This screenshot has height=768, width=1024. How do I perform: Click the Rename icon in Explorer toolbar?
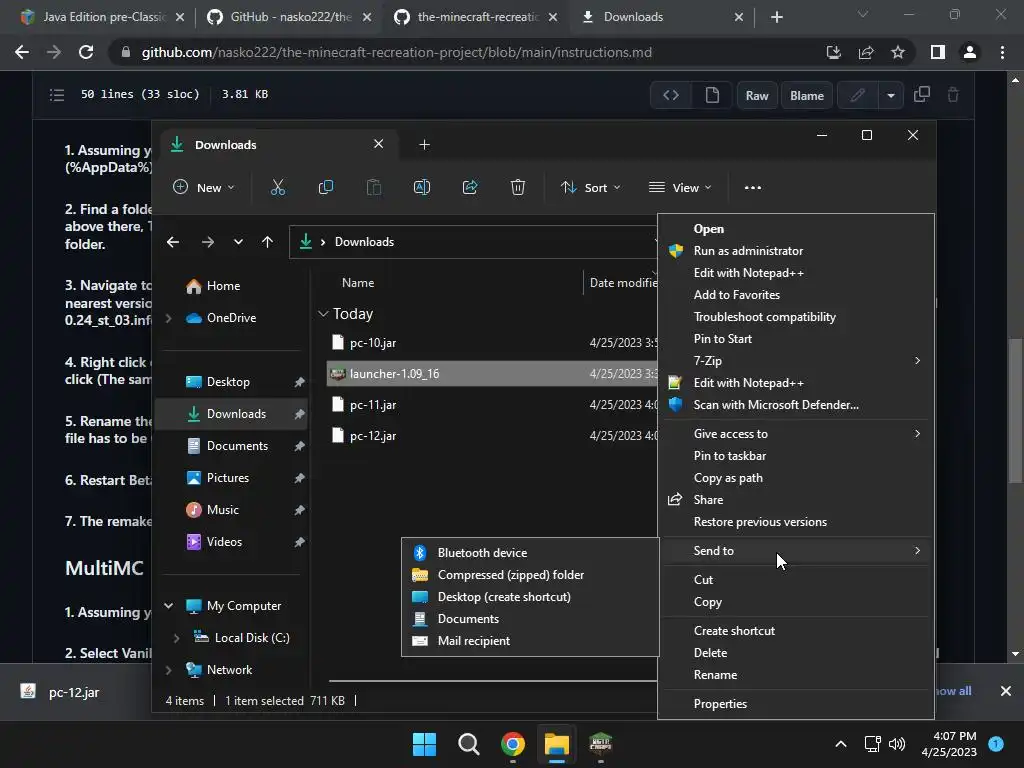[x=422, y=187]
